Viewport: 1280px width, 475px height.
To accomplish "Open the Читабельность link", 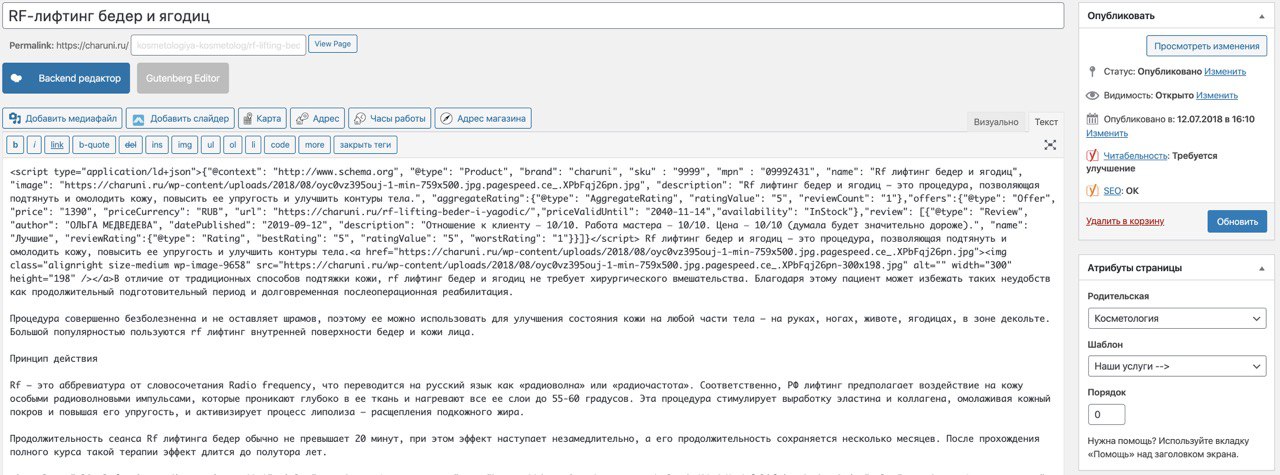I will (x=1136, y=156).
